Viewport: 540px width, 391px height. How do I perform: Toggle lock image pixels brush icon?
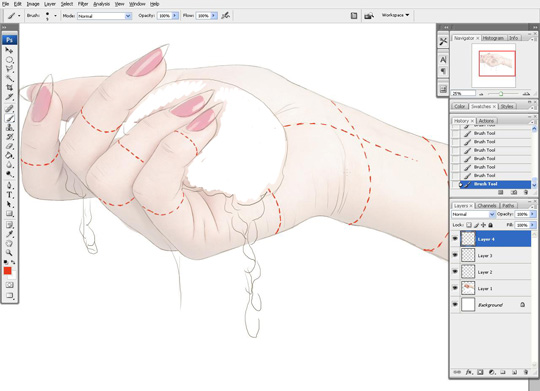[x=477, y=225]
